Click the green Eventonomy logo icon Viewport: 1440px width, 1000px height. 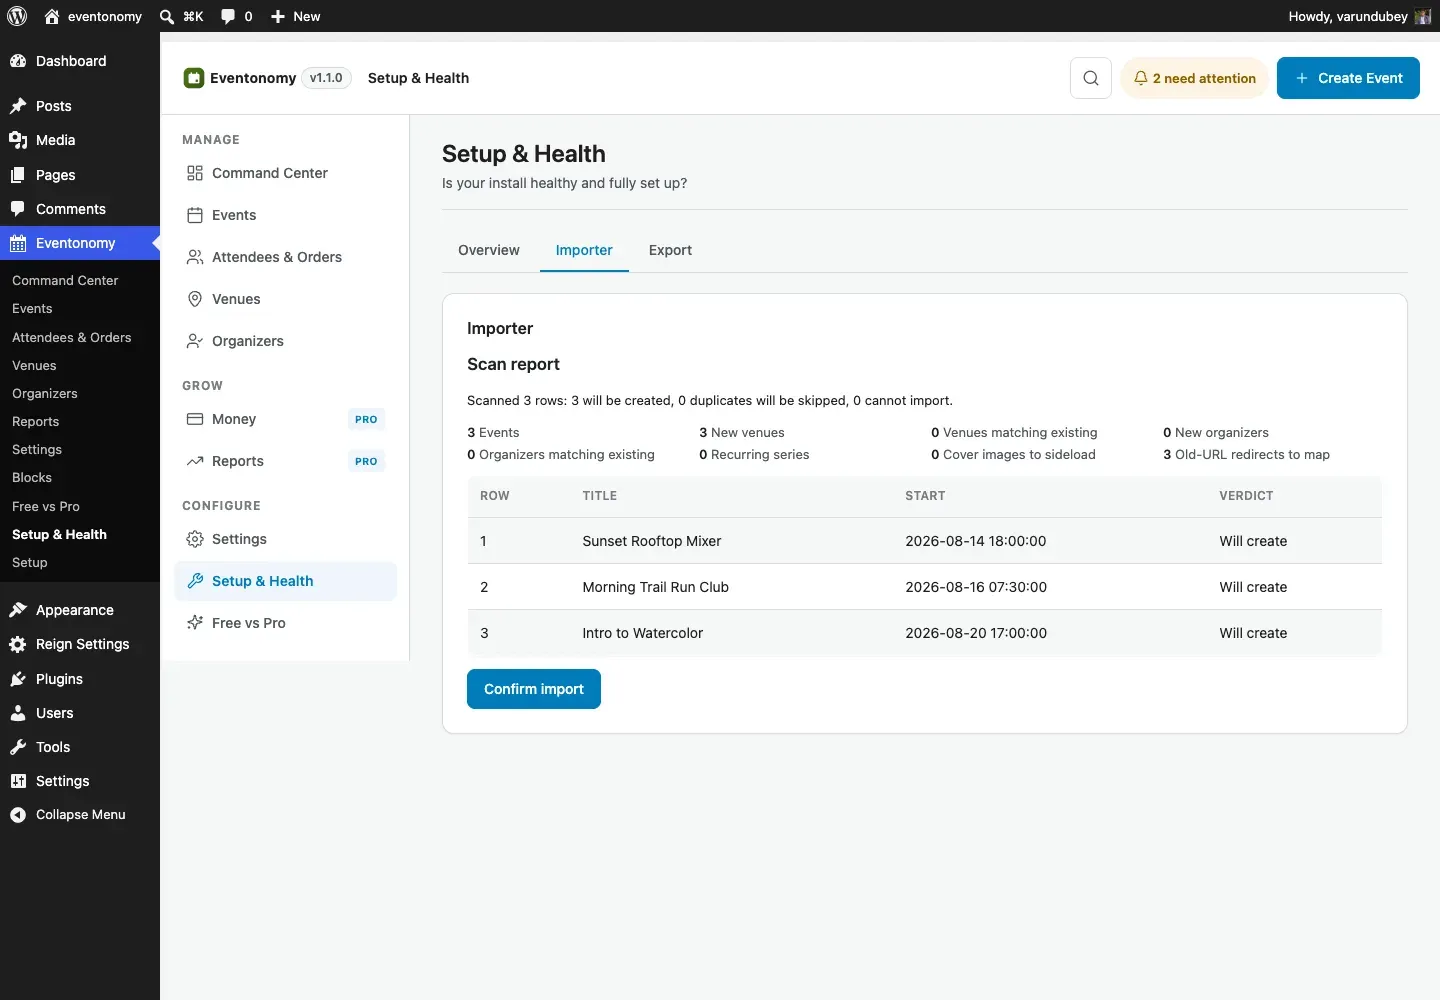[x=194, y=78]
